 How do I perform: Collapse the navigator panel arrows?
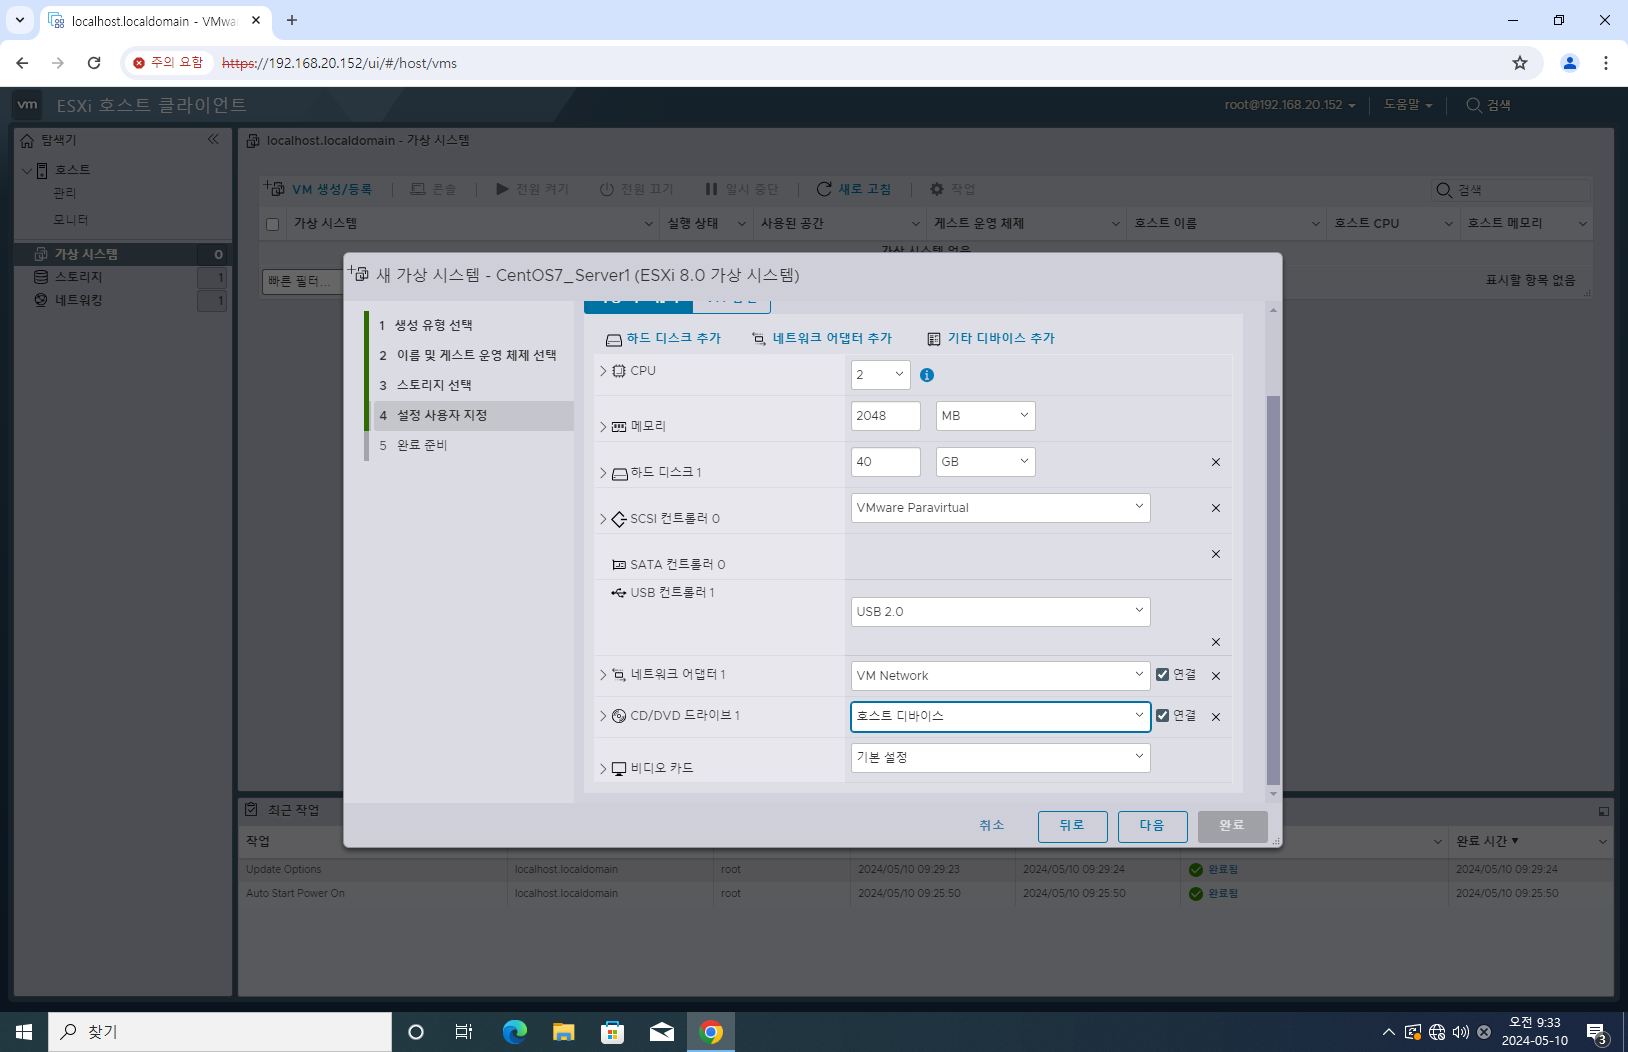(213, 139)
